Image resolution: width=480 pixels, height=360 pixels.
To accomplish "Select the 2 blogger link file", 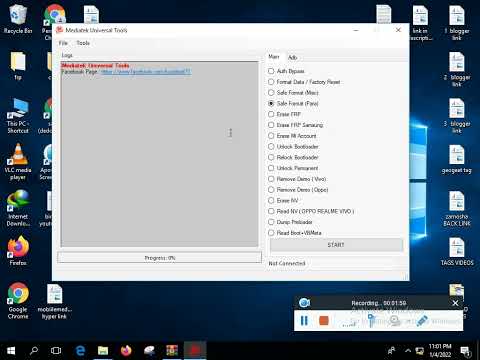I will 457,69.
